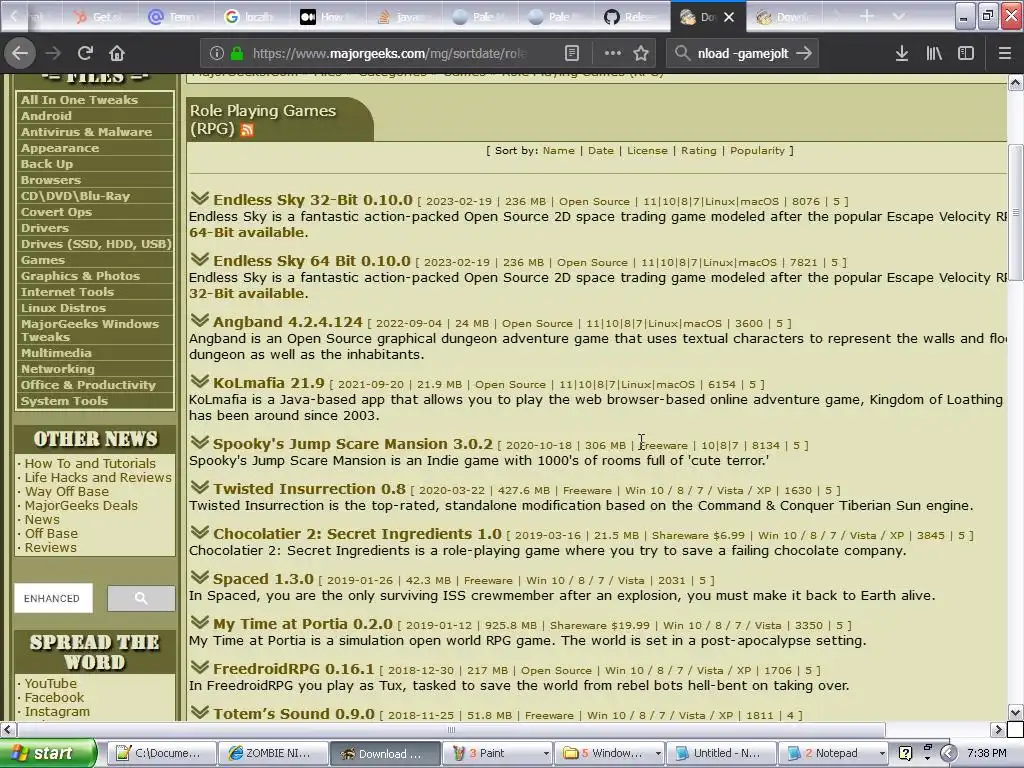
Task: Expand Spooky's Jump Scare Mansion arrow
Action: pos(200,442)
